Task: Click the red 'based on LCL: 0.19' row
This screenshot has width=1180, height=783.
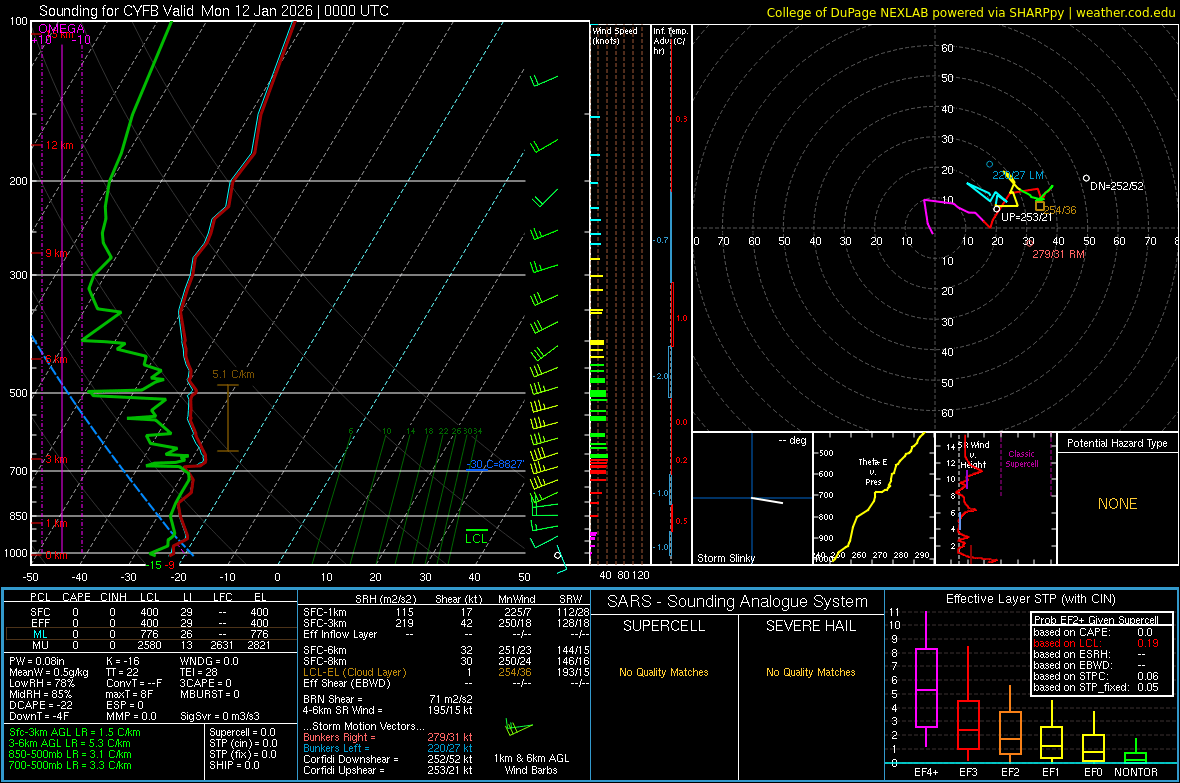Action: [1096, 643]
